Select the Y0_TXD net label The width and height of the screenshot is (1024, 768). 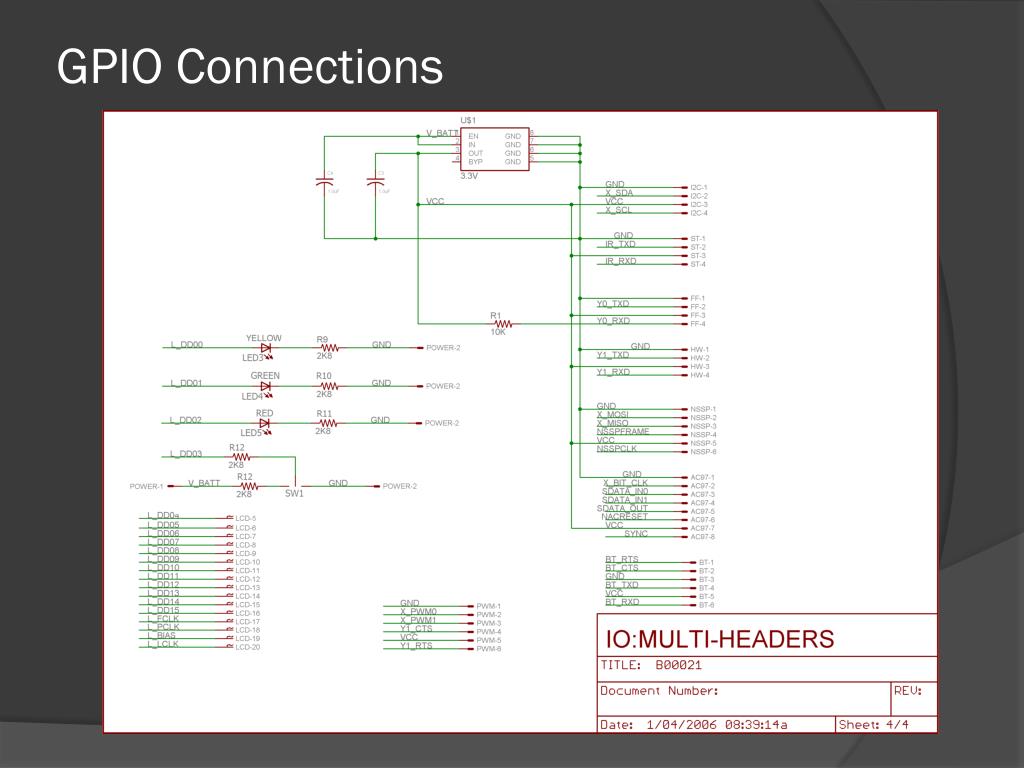pyautogui.click(x=613, y=304)
